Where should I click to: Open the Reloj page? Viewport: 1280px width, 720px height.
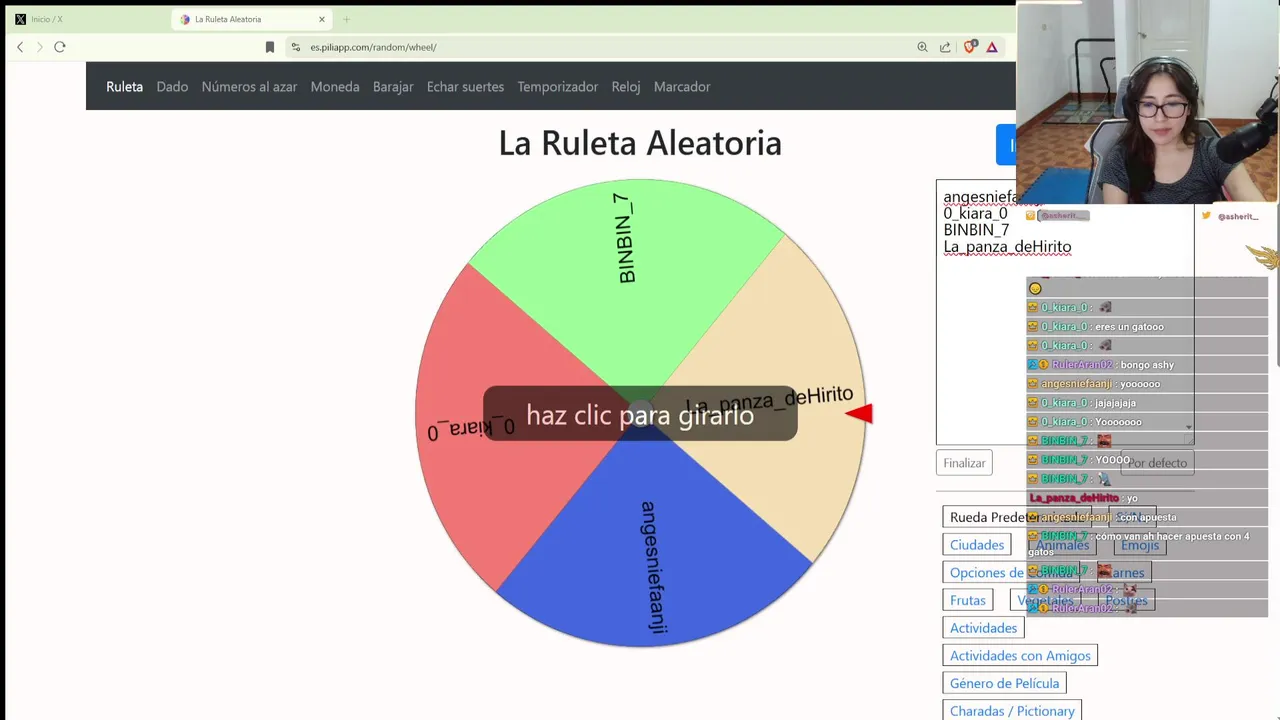coord(626,87)
